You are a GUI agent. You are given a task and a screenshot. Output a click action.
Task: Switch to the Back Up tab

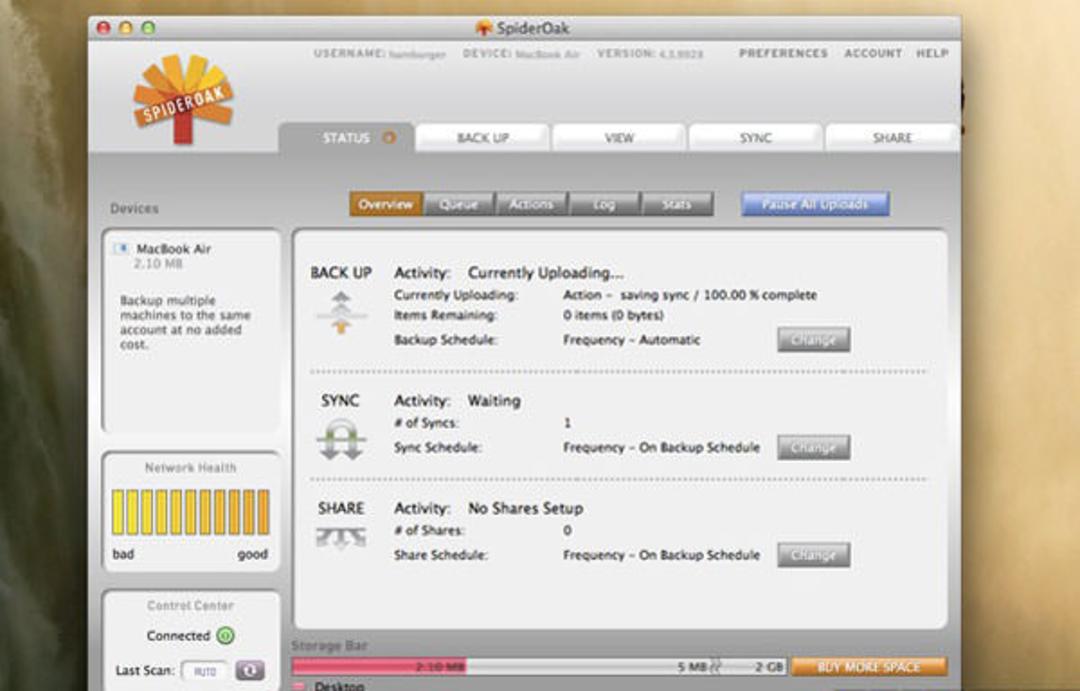(483, 138)
